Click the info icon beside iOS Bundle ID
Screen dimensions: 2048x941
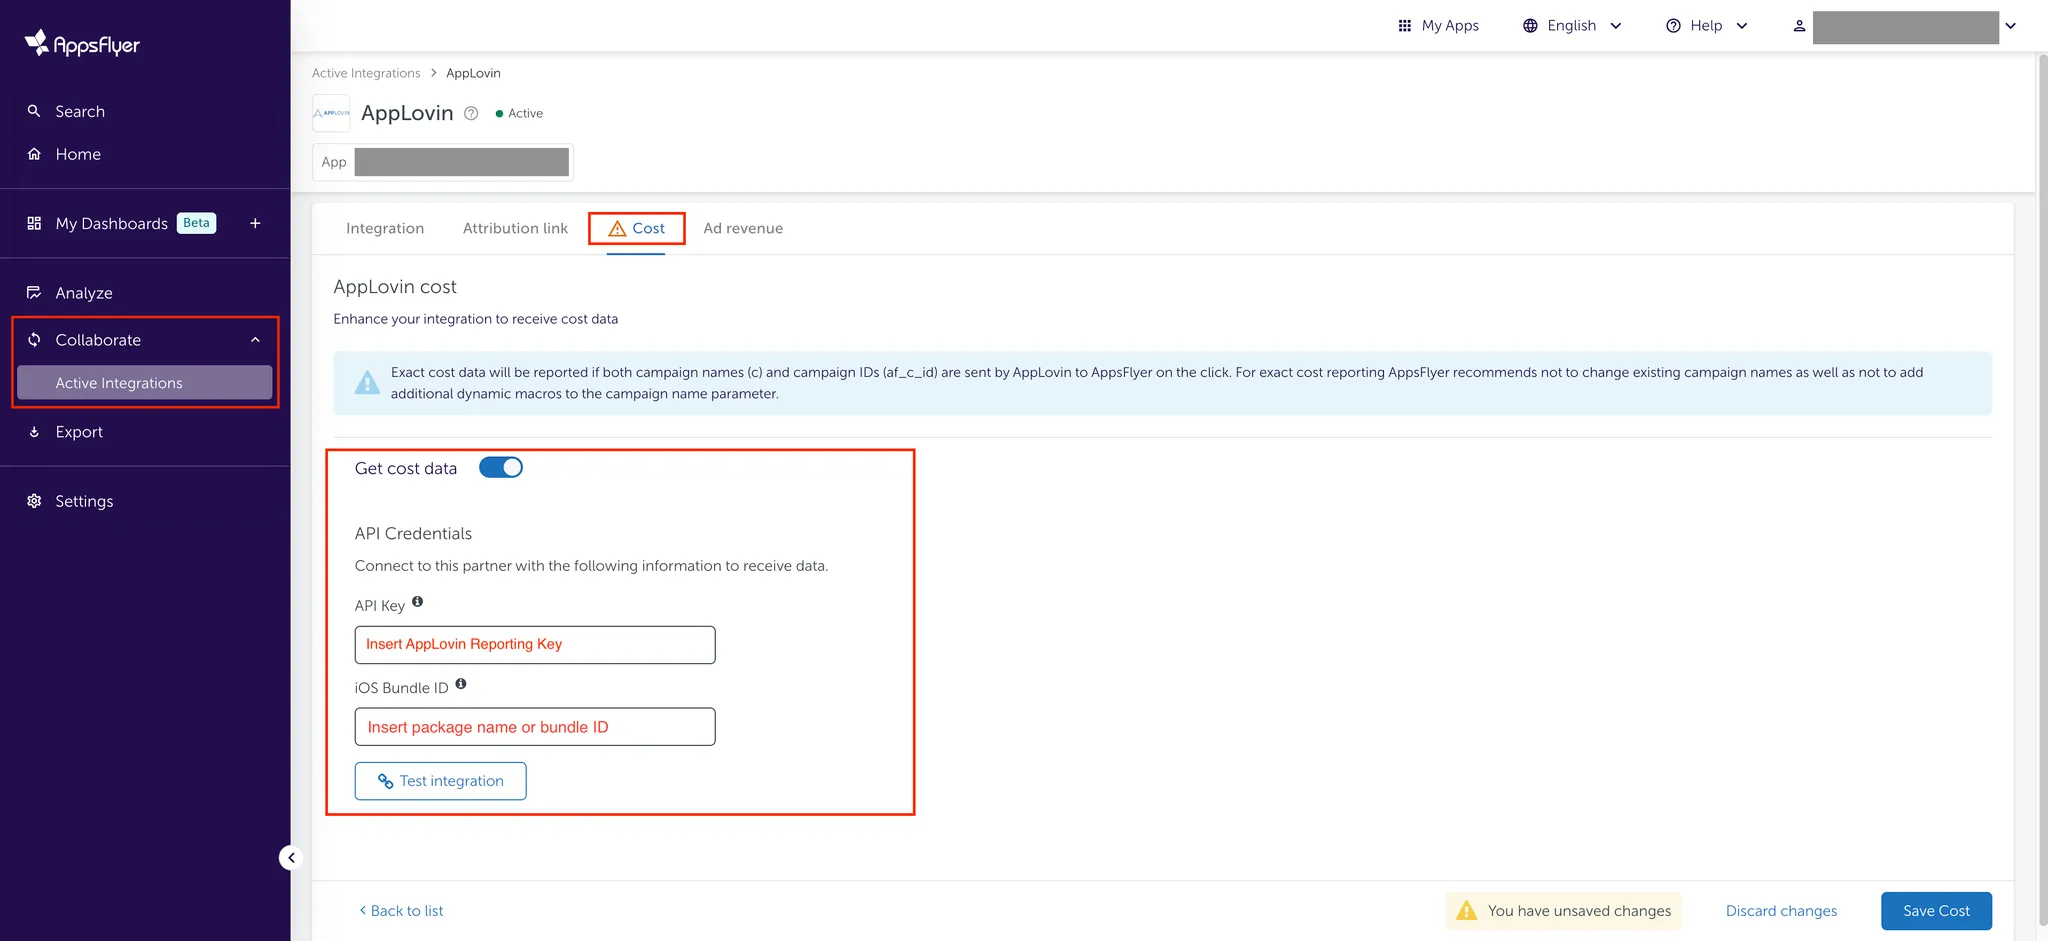coord(461,683)
